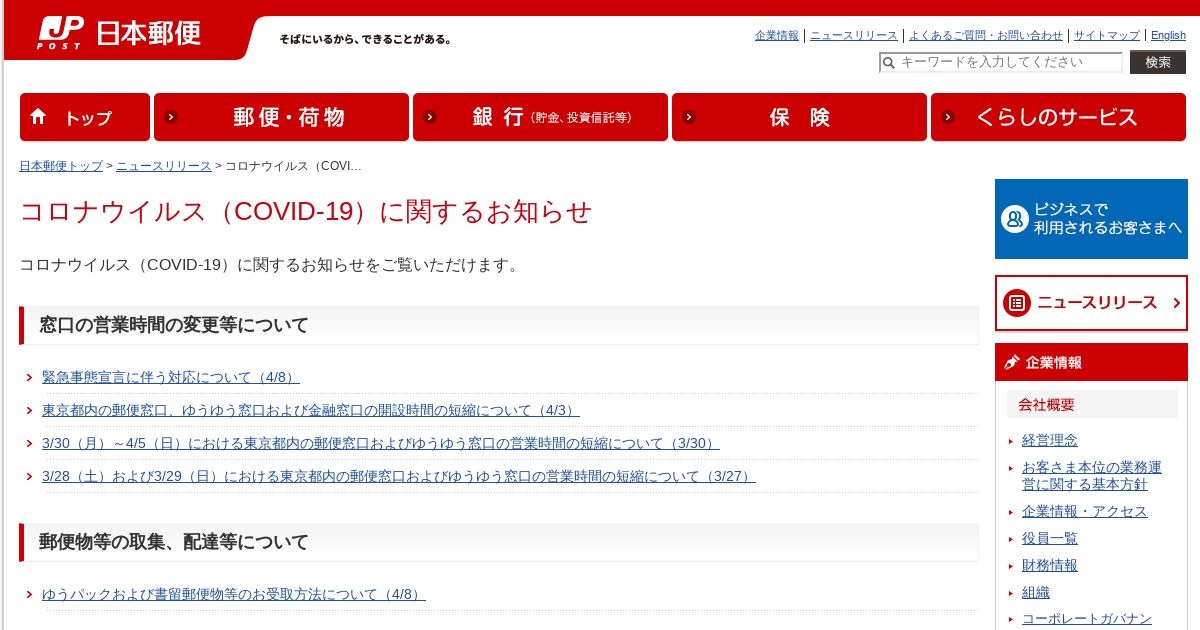Open the 4/3 Tokyo counter hours notice
Viewport: 1200px width, 630px height.
pos(311,410)
